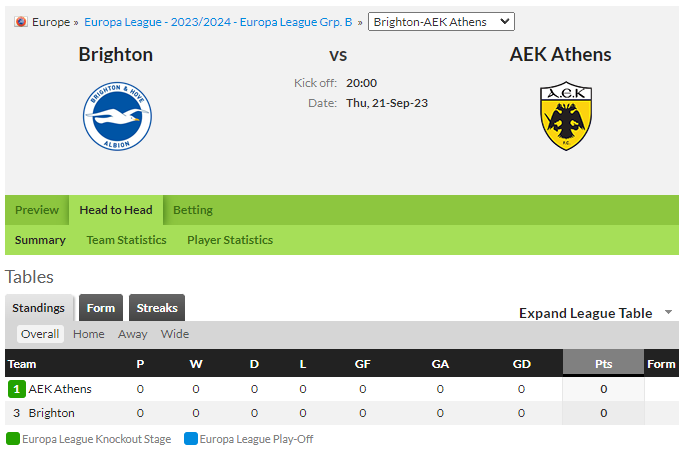Viewport: 684px width, 462px height.
Task: Click the Europe region globe icon
Action: (21, 22)
